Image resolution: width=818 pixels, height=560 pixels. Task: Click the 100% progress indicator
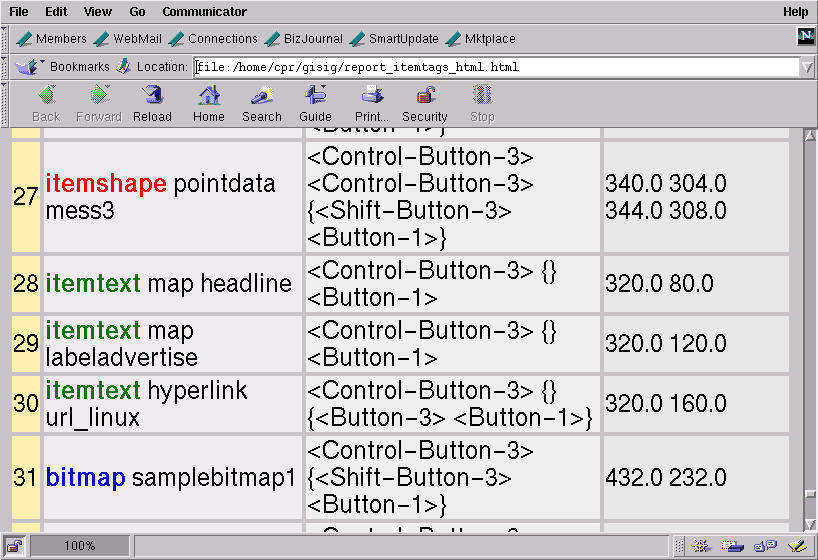click(x=79, y=546)
